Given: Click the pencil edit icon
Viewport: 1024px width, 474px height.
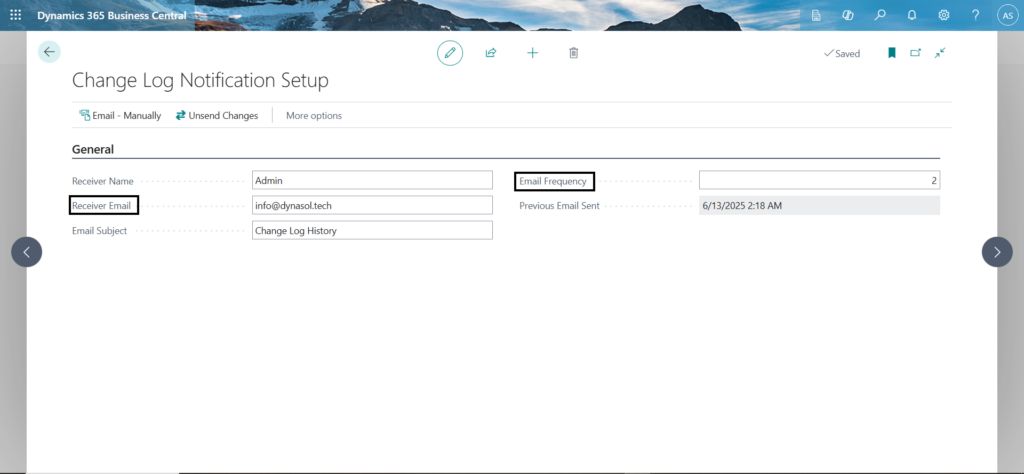Looking at the screenshot, I should (450, 53).
